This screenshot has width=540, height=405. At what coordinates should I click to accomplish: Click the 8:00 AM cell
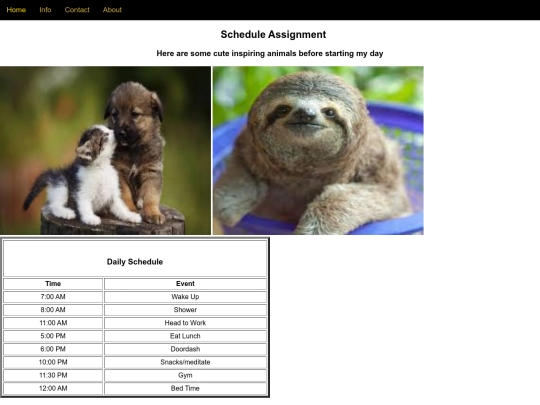click(53, 310)
